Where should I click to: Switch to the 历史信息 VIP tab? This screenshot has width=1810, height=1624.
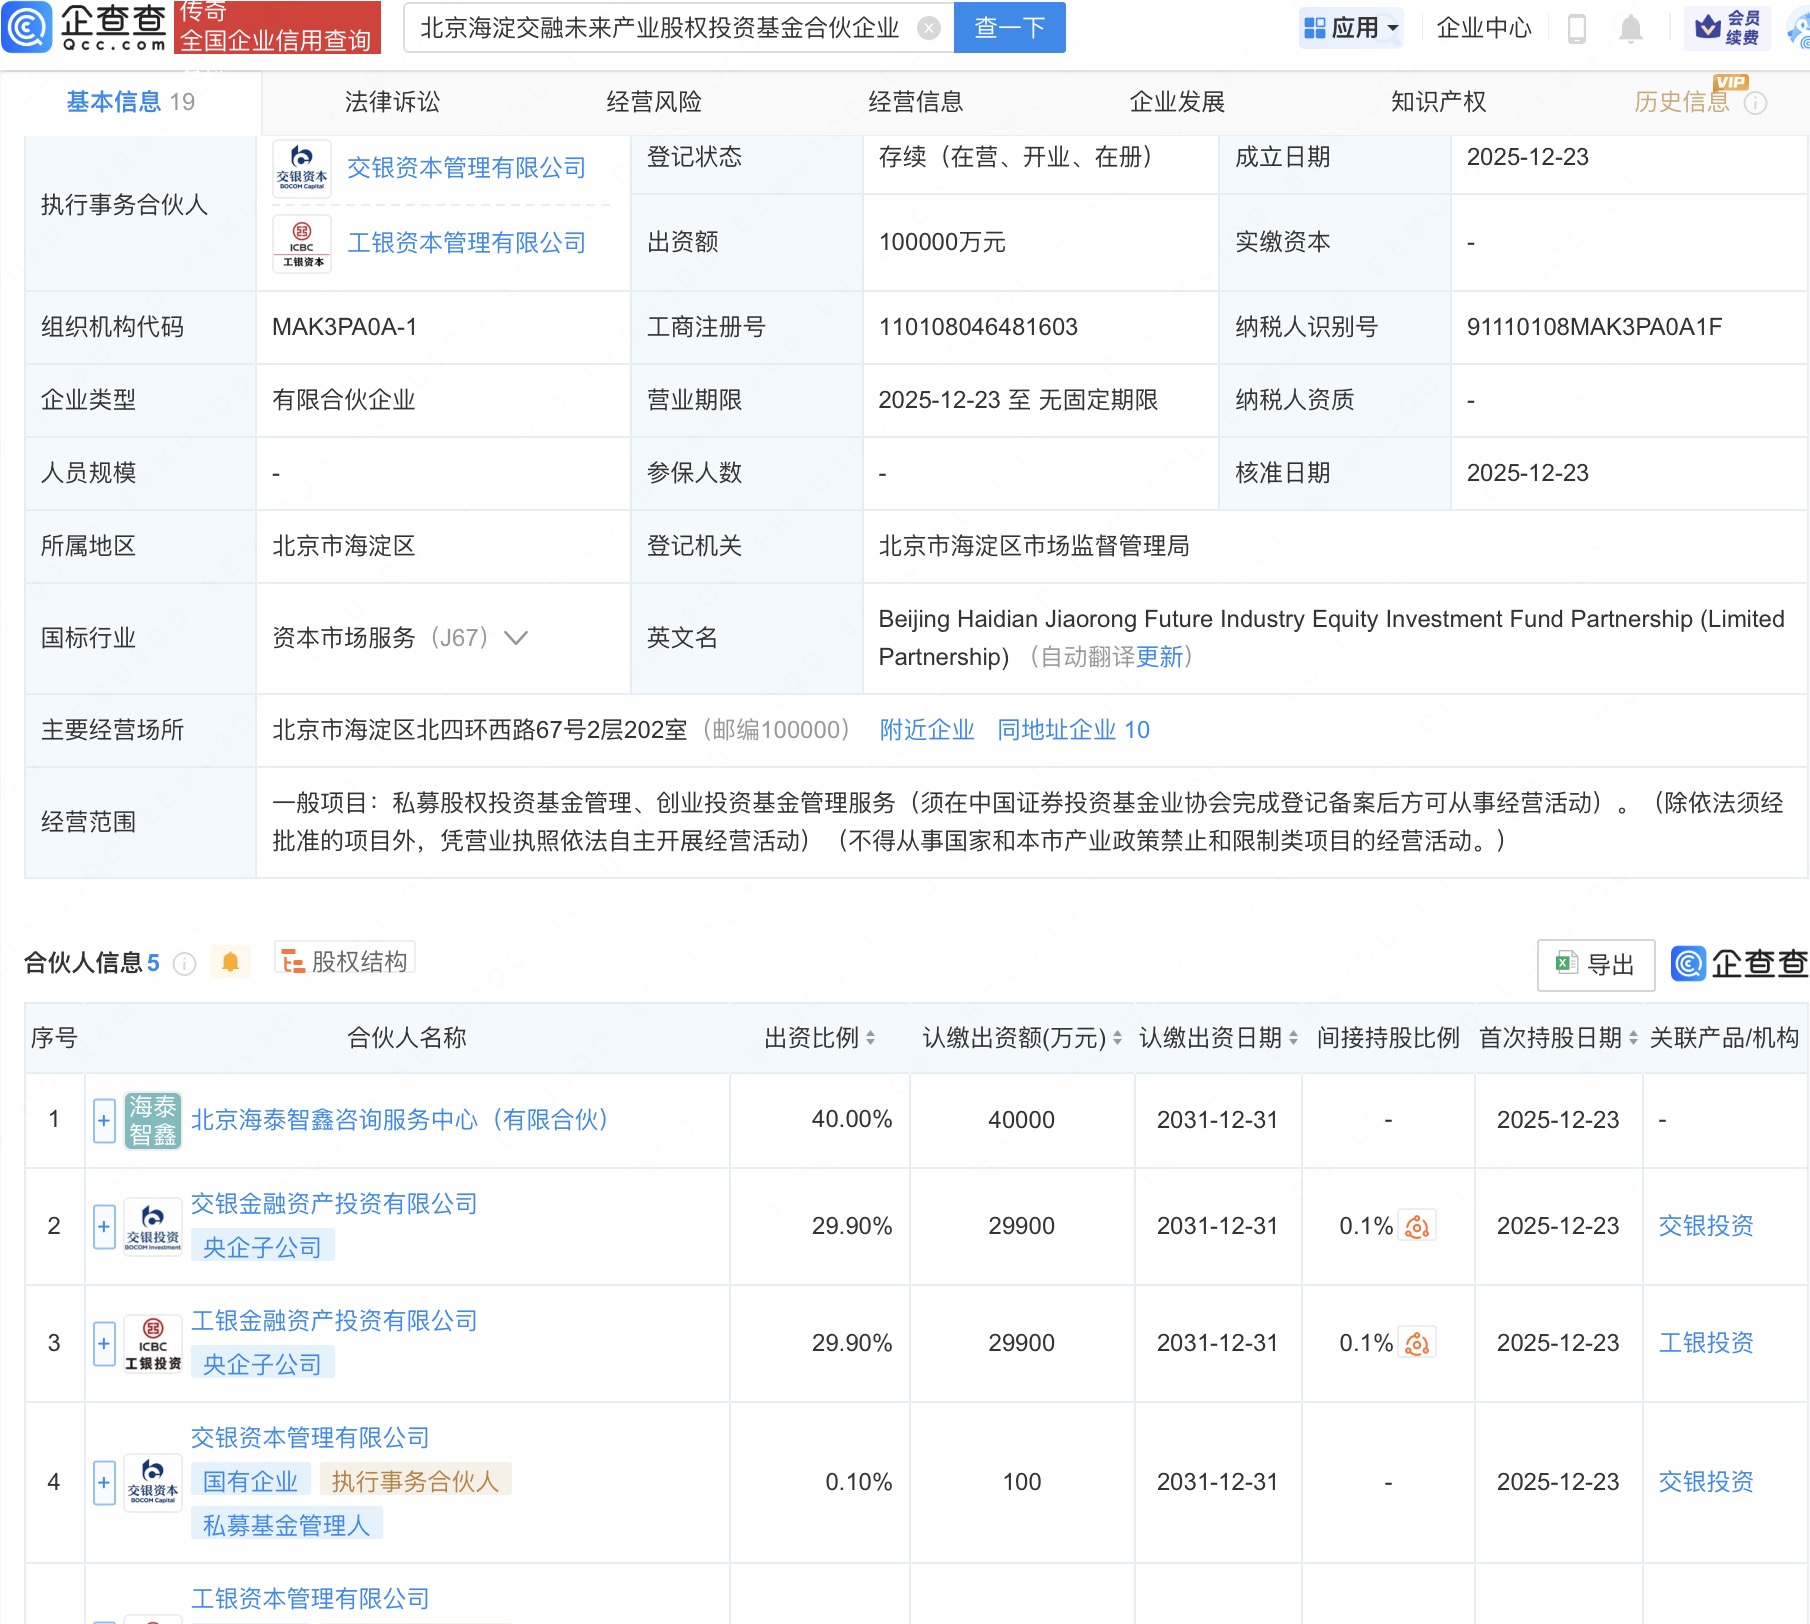point(1683,101)
